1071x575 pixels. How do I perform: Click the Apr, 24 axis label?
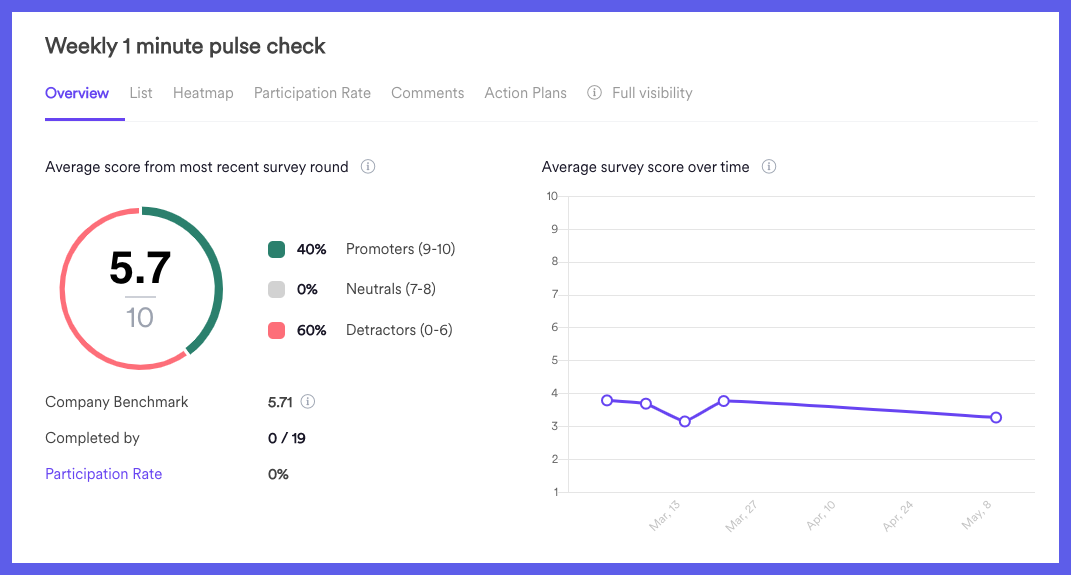pos(898,516)
